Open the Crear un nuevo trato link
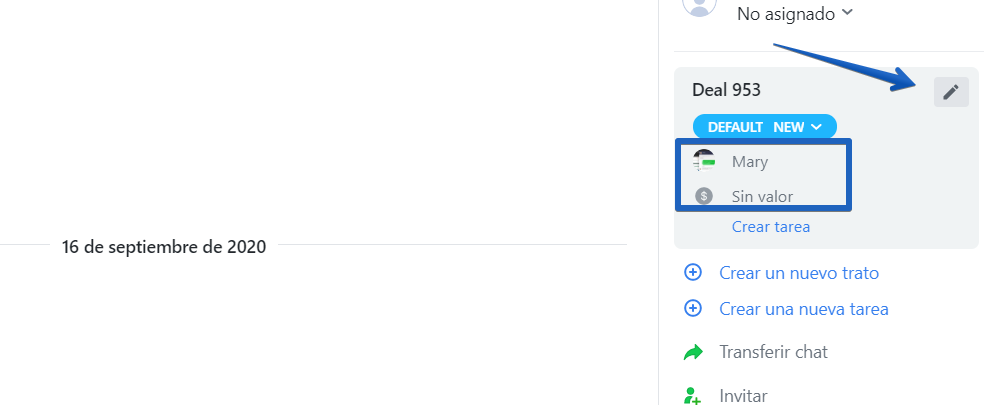The height and width of the screenshot is (405, 986). pyautogui.click(x=799, y=273)
